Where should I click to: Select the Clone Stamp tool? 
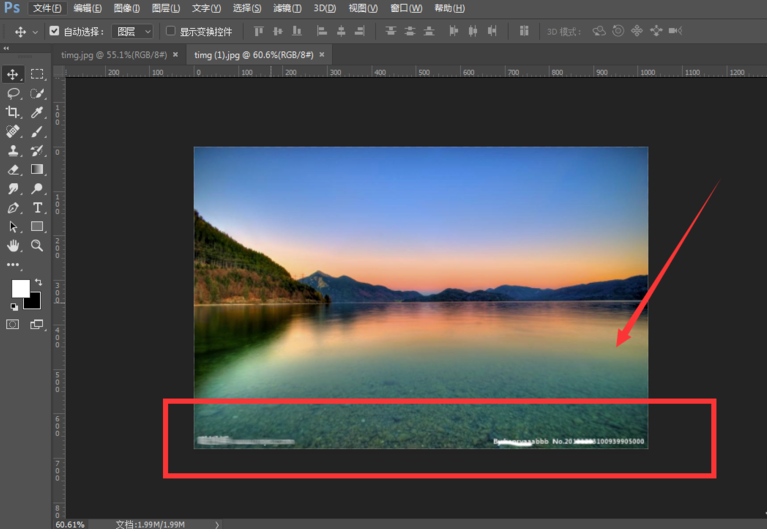pos(13,151)
